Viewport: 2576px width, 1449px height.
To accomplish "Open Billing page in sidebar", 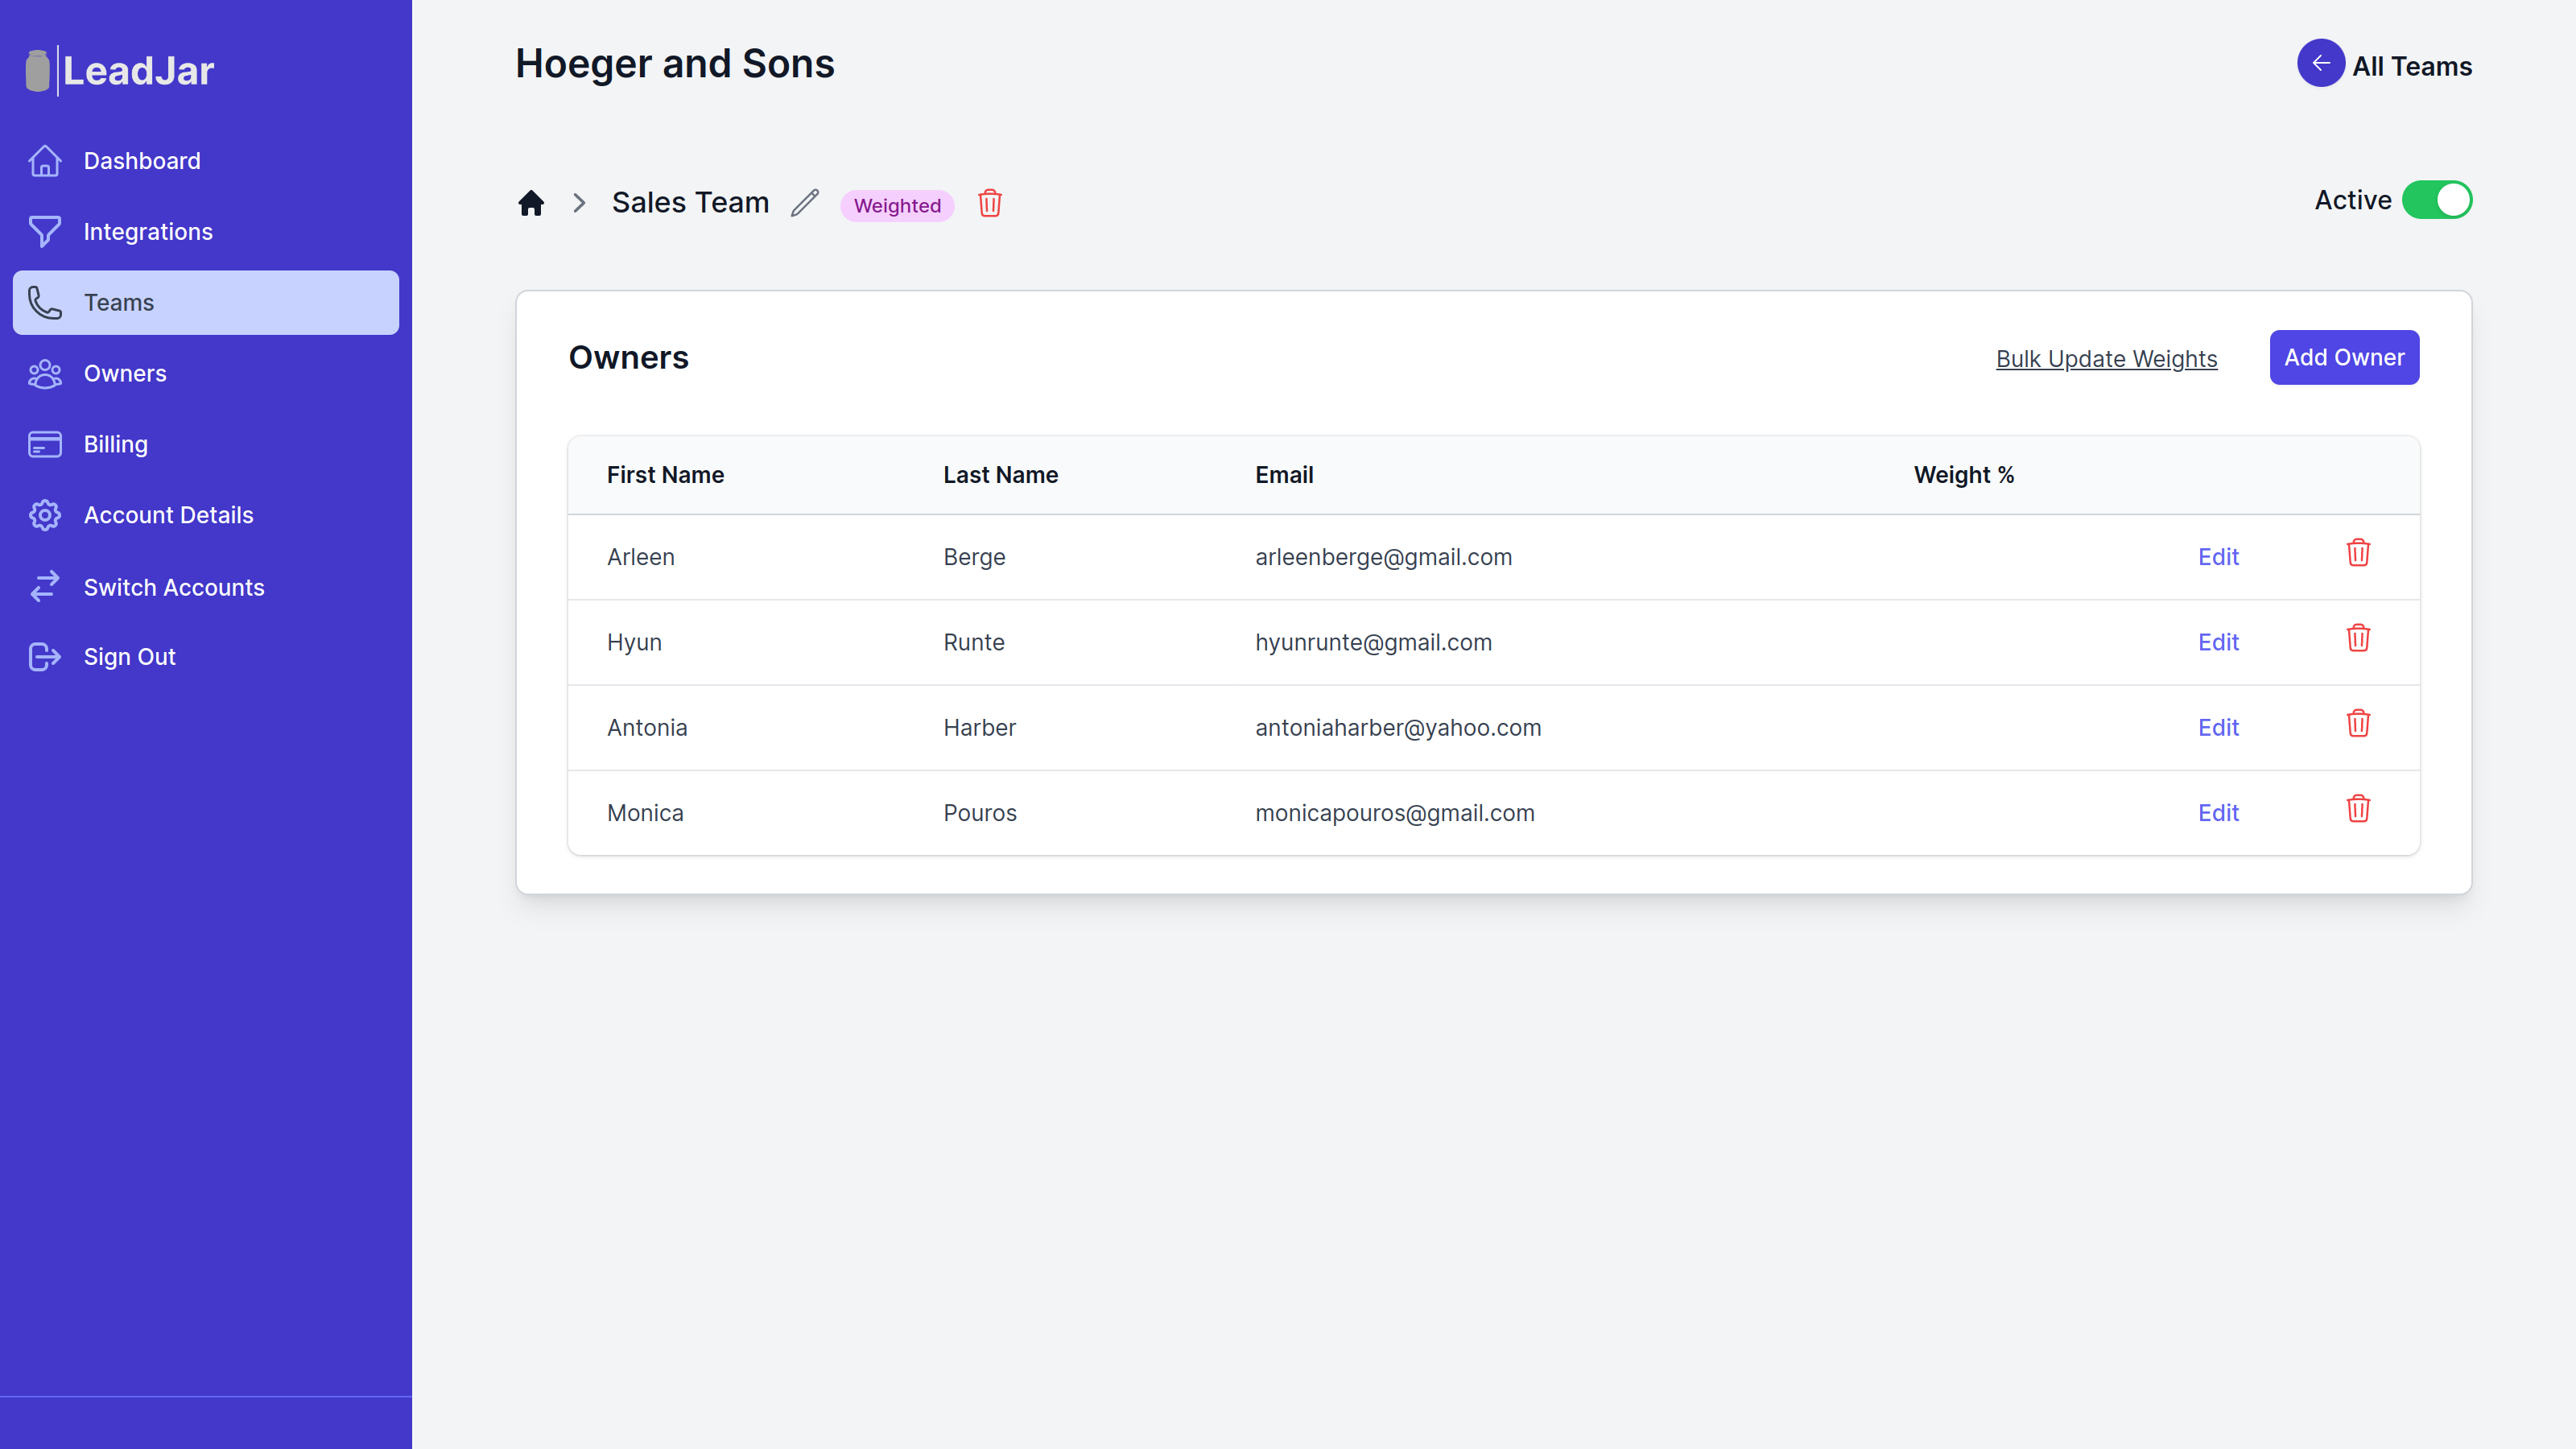I will pyautogui.click(x=115, y=444).
